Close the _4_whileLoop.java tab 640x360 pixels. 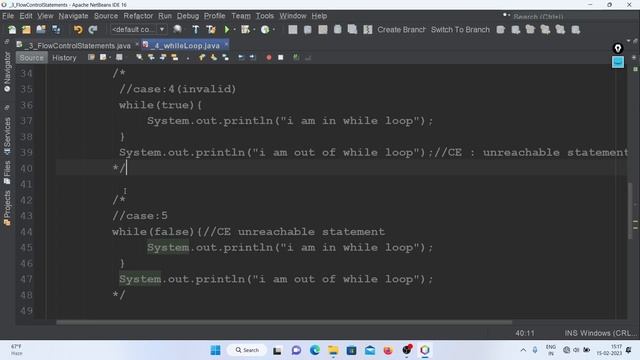pos(226,44)
